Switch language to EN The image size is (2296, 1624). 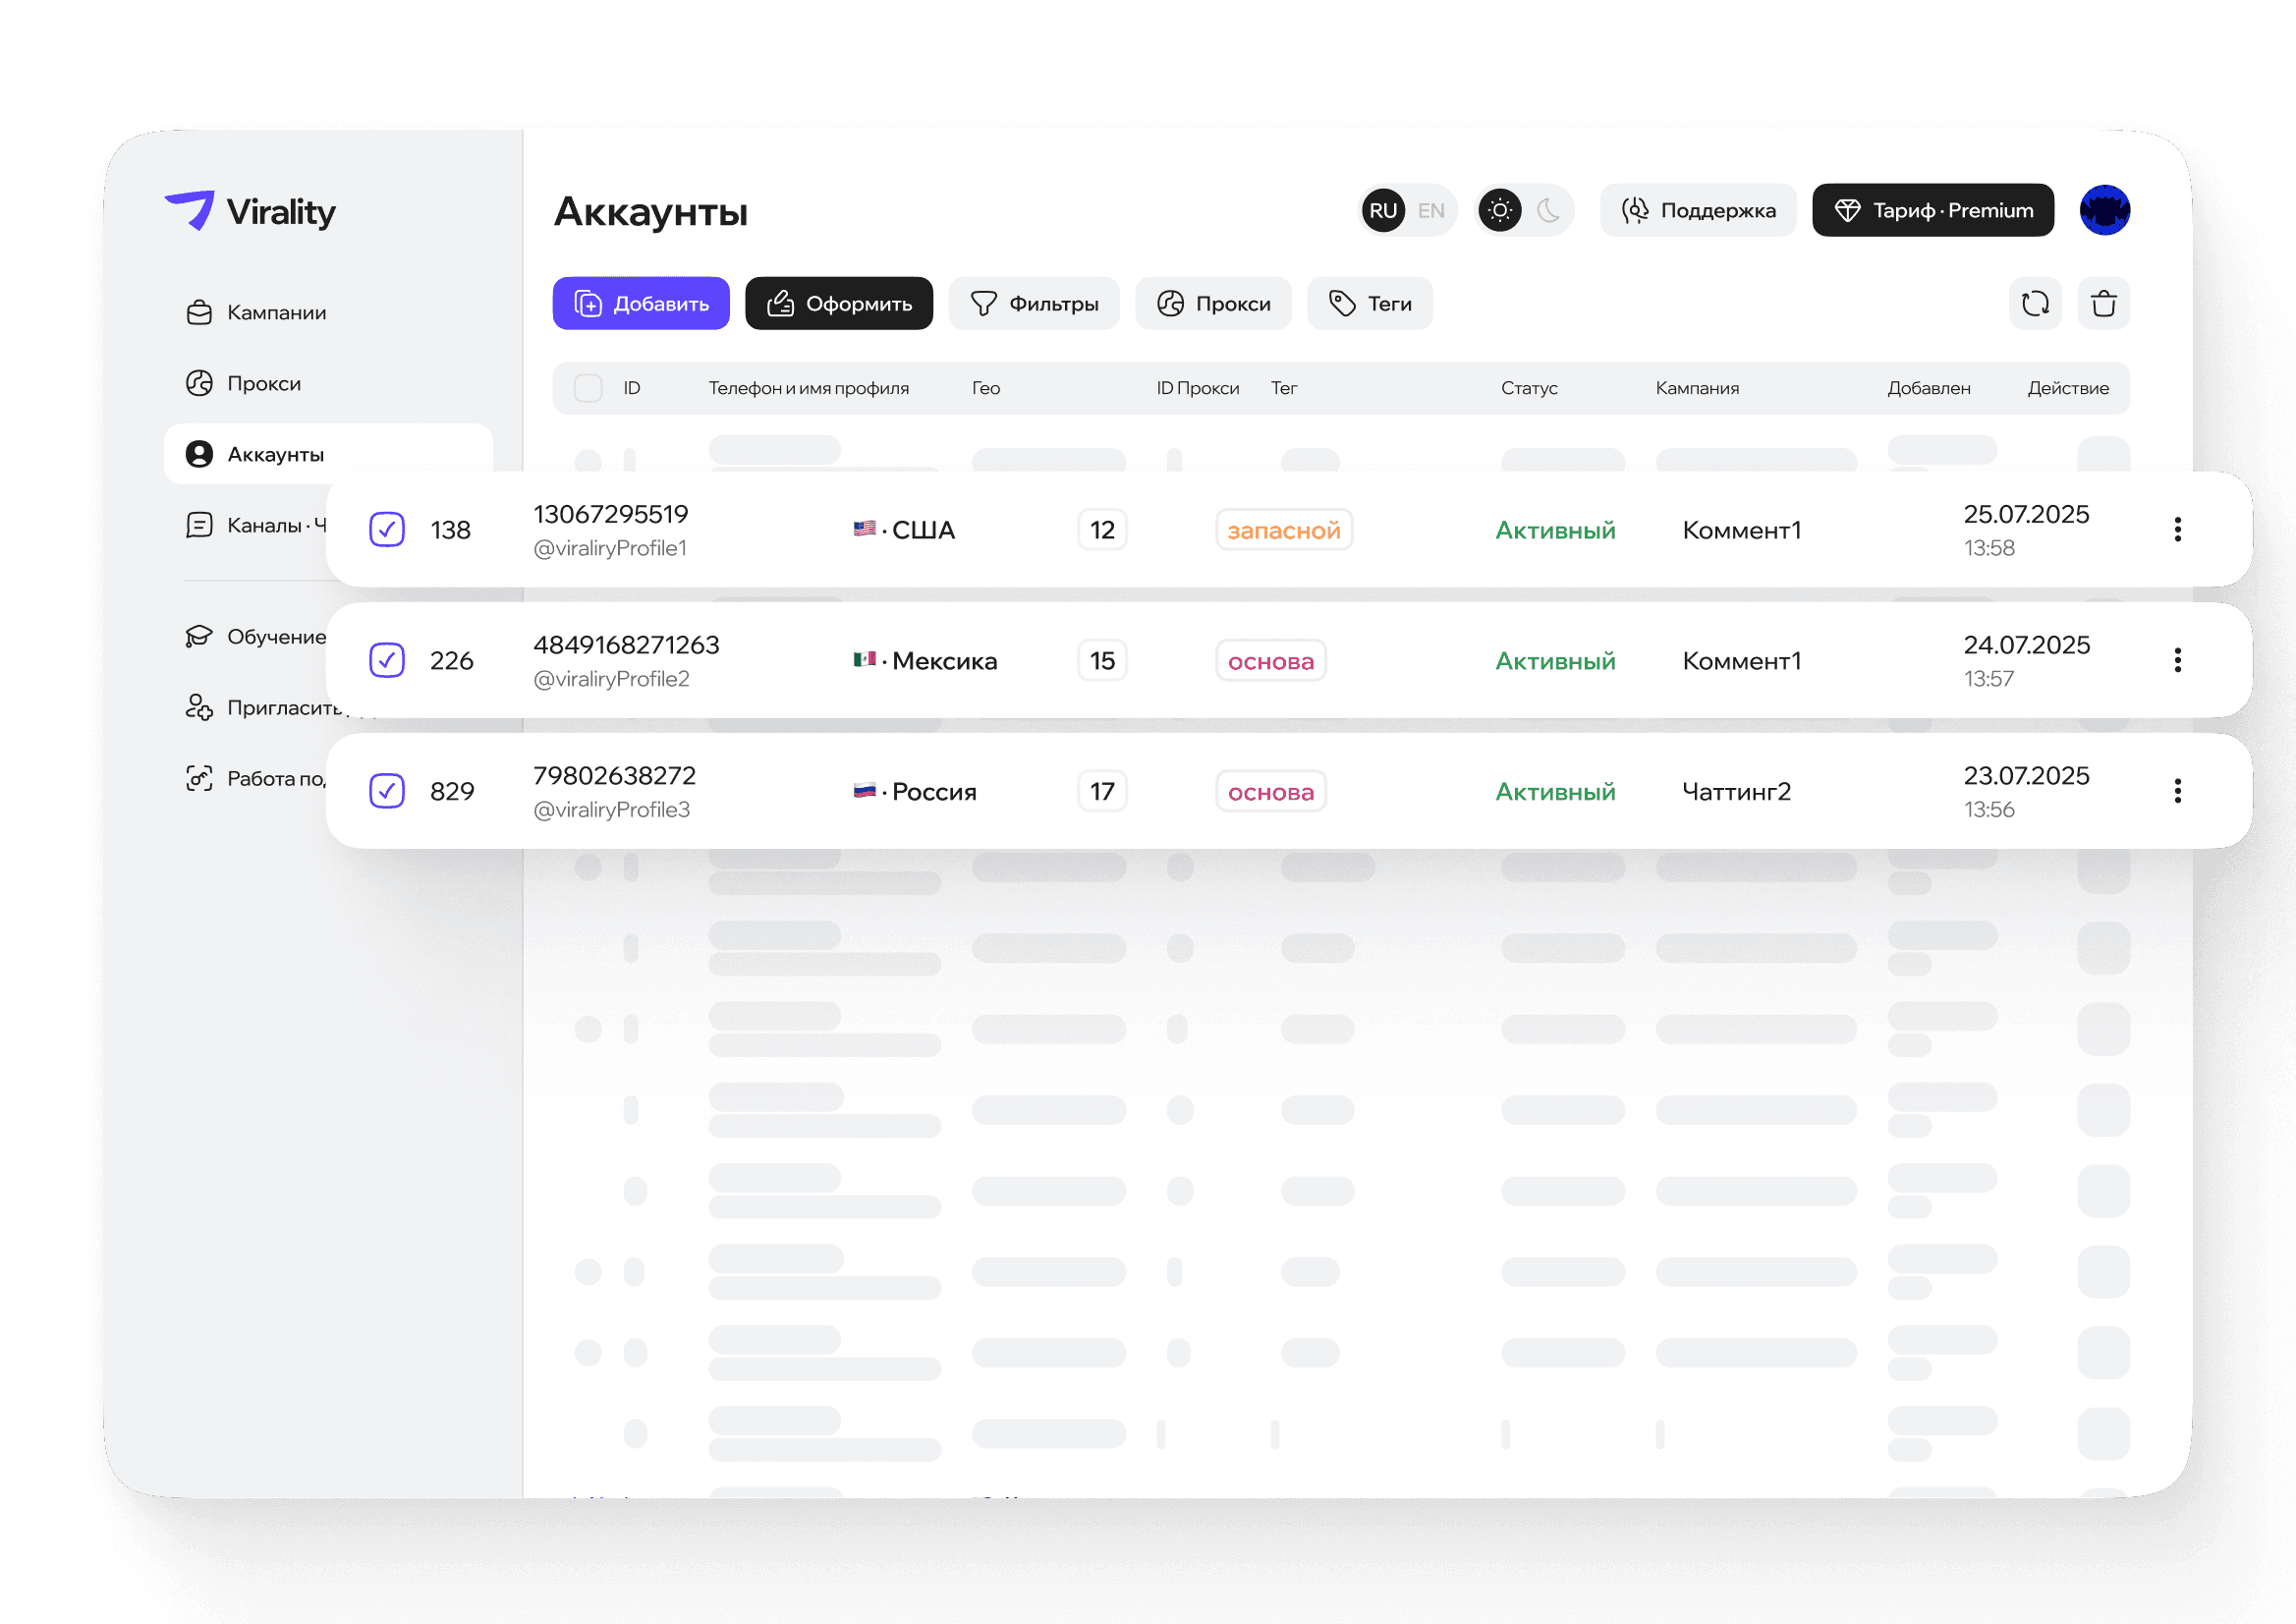click(1431, 210)
